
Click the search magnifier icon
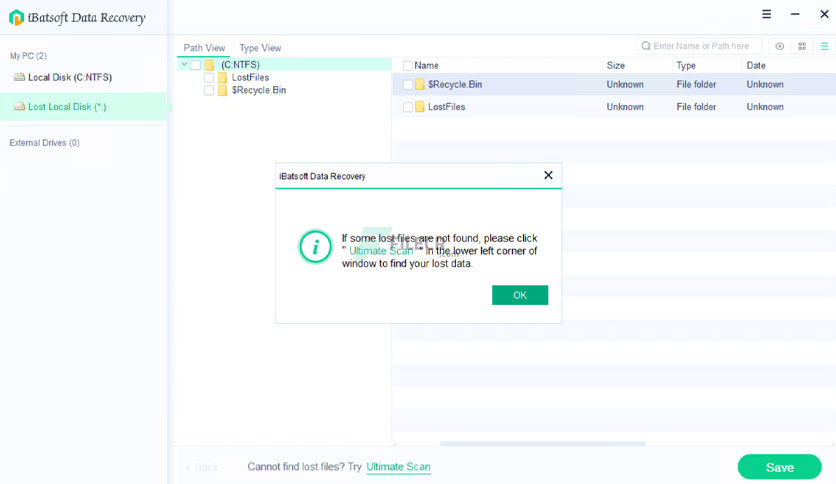coord(646,46)
